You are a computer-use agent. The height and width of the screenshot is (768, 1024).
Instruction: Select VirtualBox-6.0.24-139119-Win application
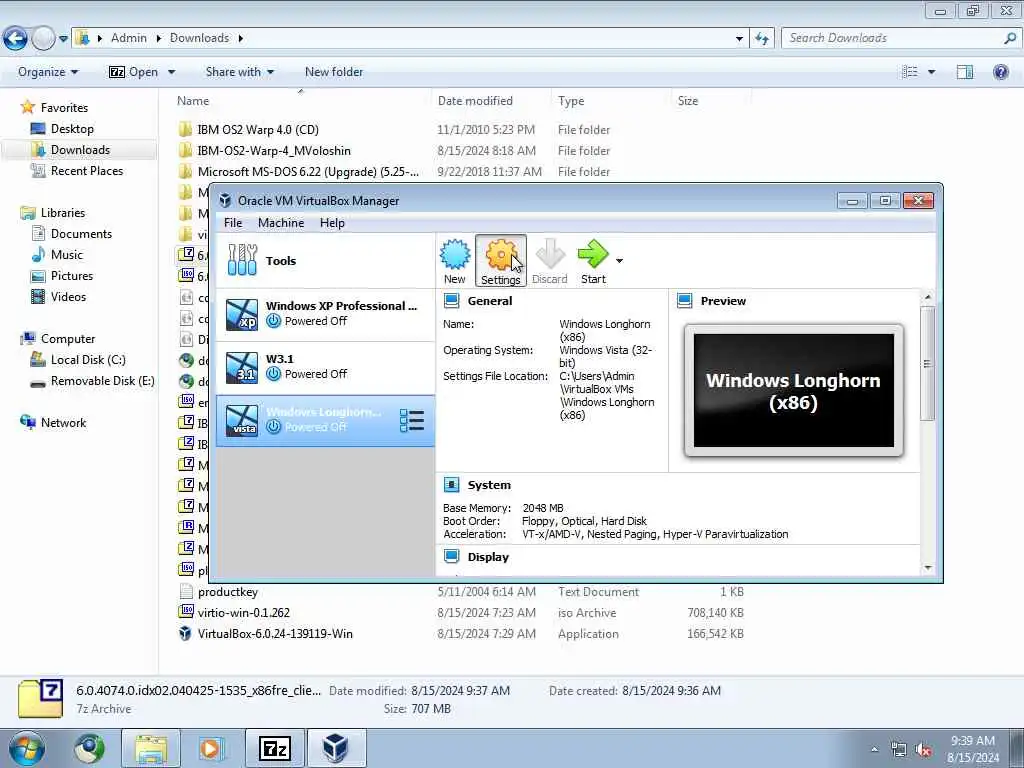[x=275, y=633]
